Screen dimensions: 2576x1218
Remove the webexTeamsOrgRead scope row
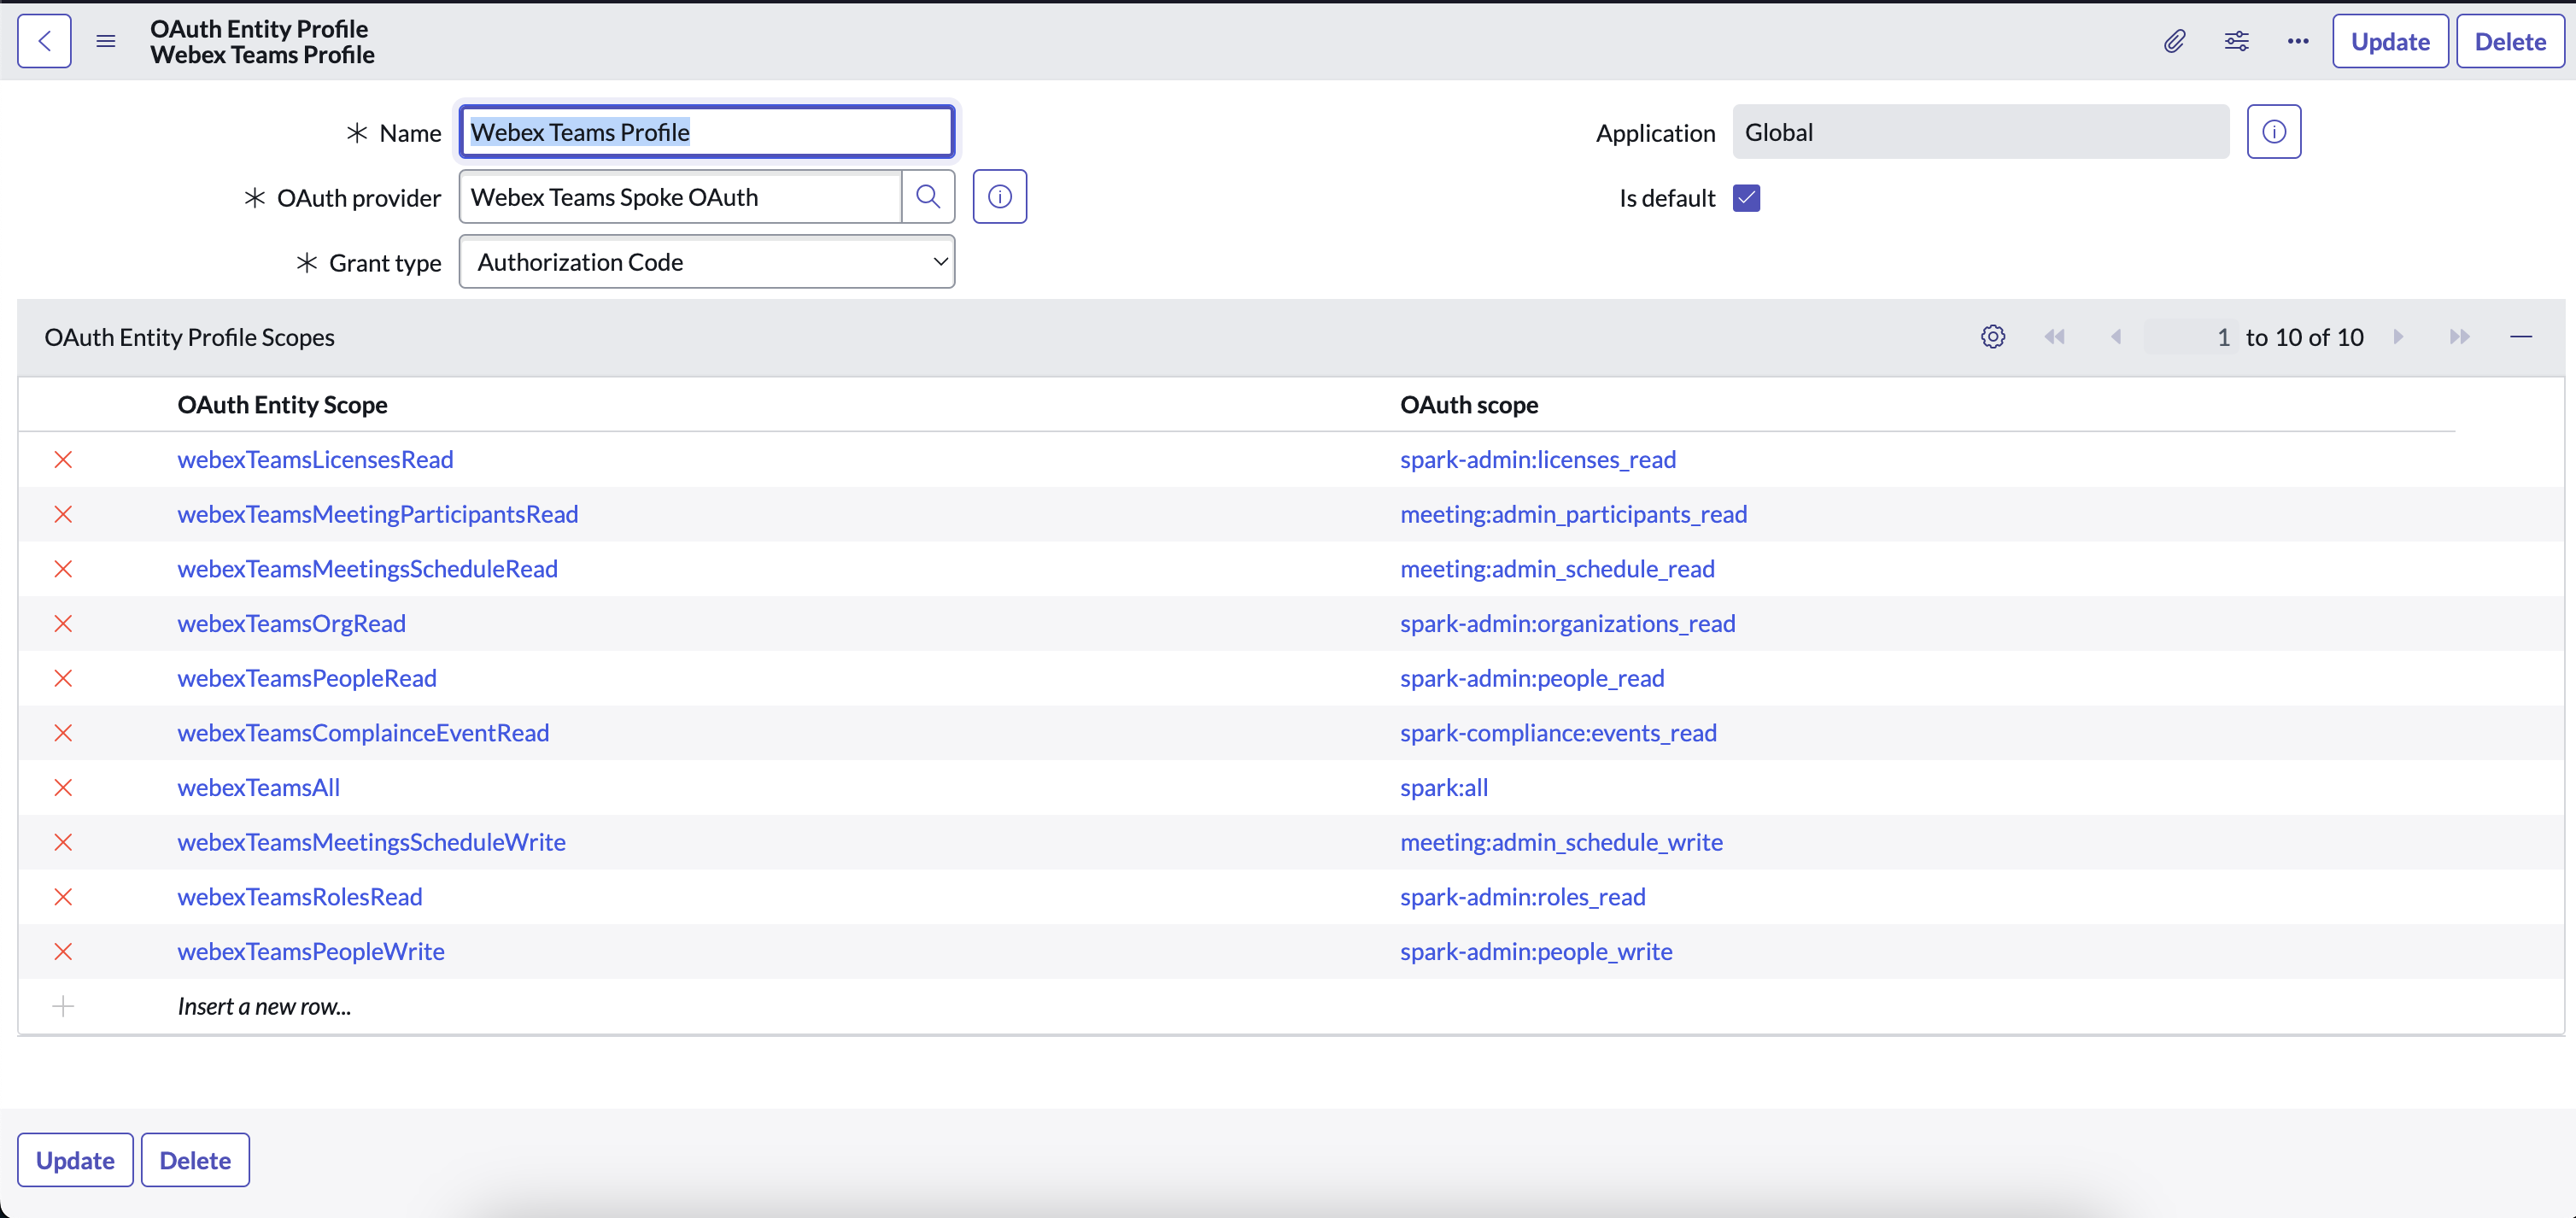(x=63, y=624)
